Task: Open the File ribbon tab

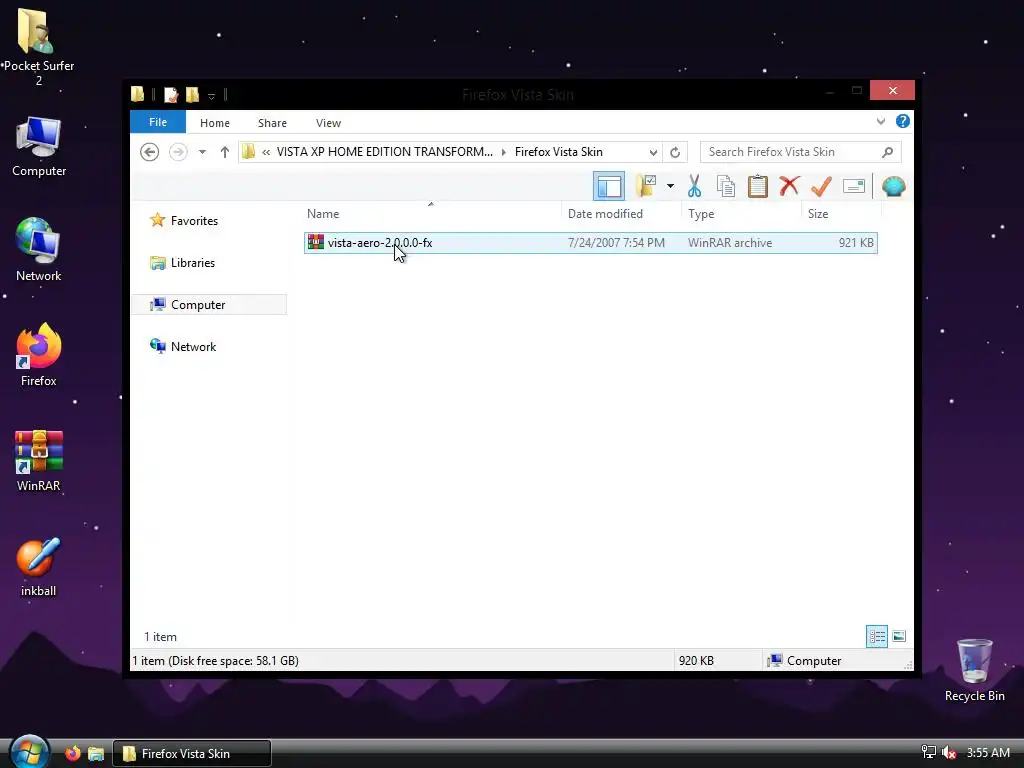Action: [x=158, y=122]
